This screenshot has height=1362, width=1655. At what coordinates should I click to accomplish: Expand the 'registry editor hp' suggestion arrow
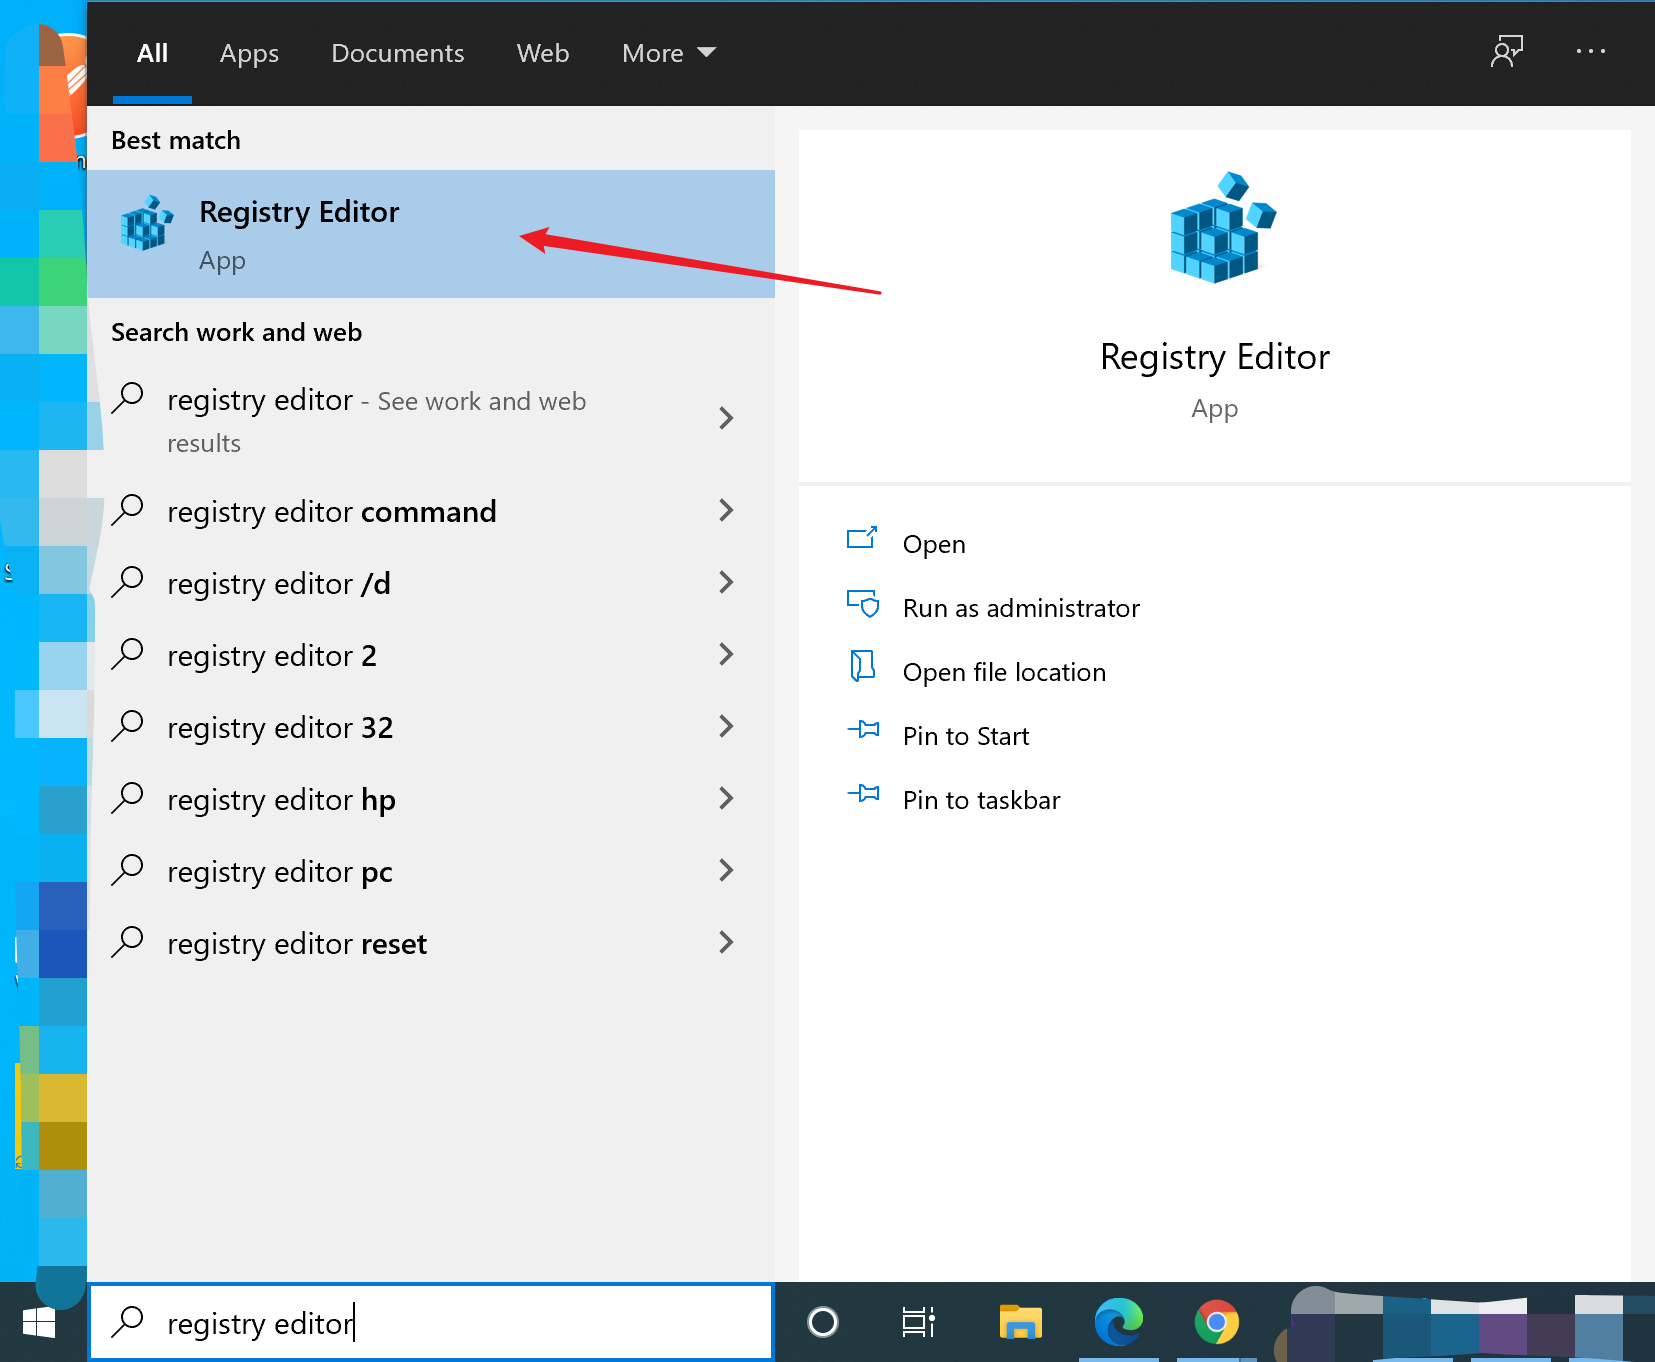tap(726, 799)
